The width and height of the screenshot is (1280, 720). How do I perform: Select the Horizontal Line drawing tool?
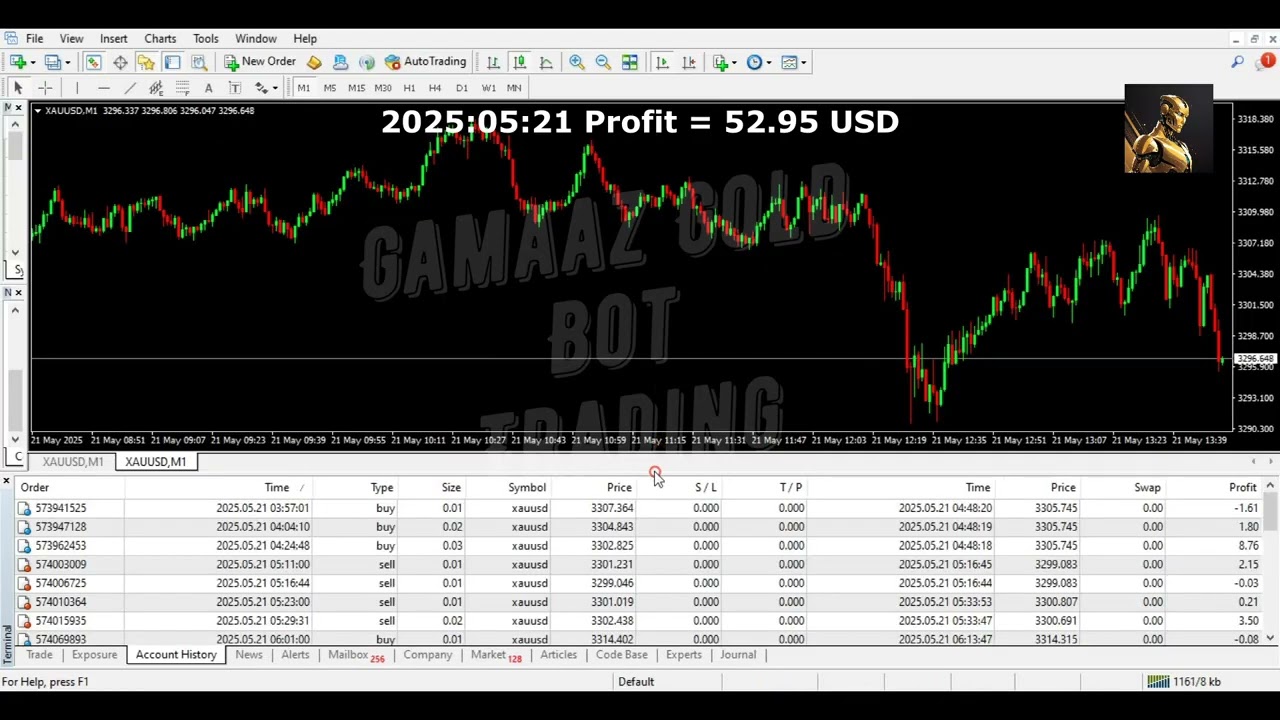tap(103, 88)
